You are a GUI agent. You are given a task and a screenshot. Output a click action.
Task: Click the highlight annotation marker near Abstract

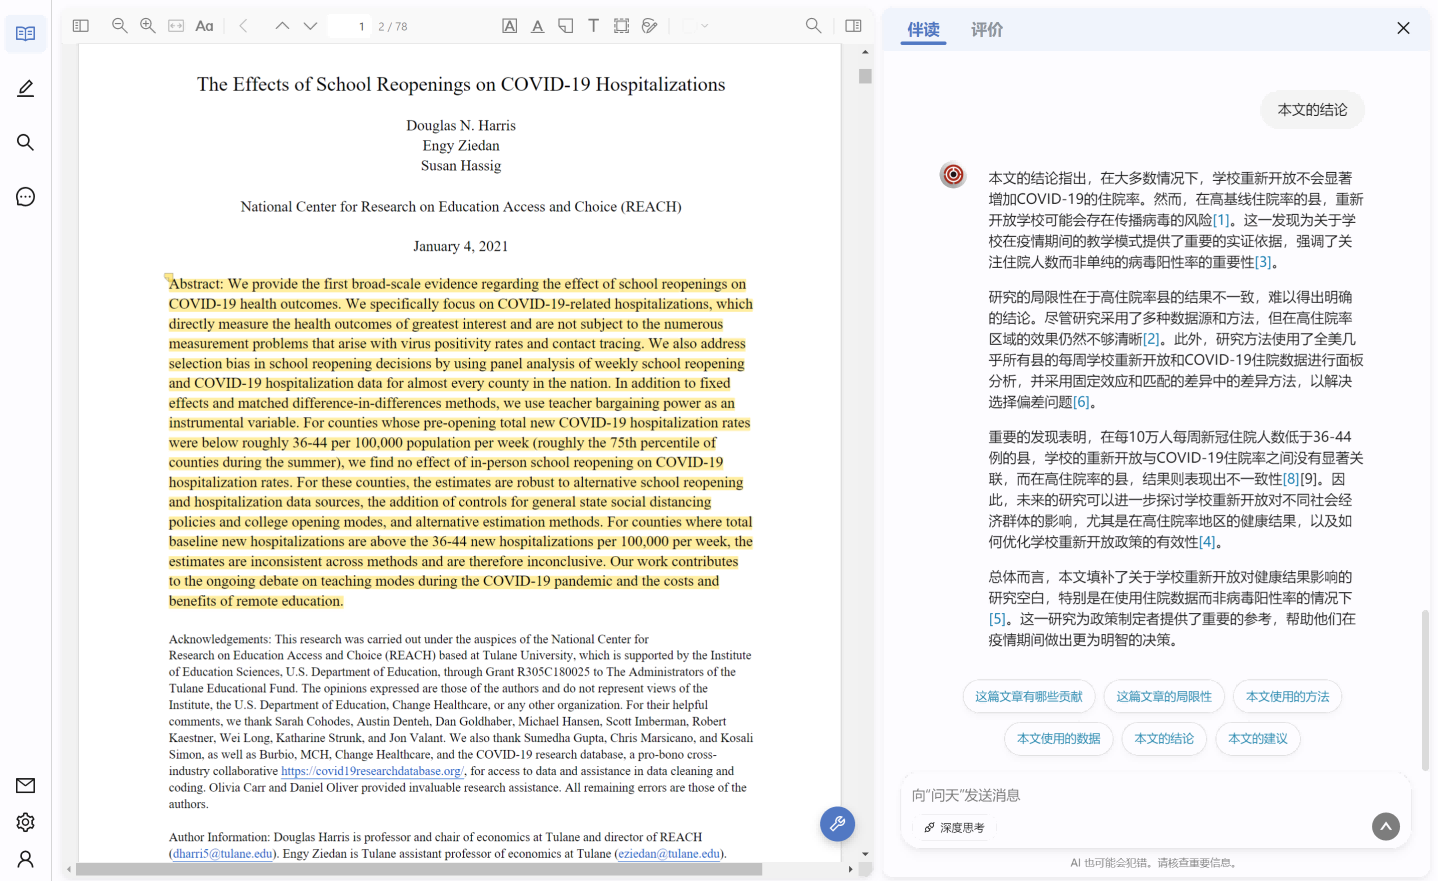pos(169,278)
